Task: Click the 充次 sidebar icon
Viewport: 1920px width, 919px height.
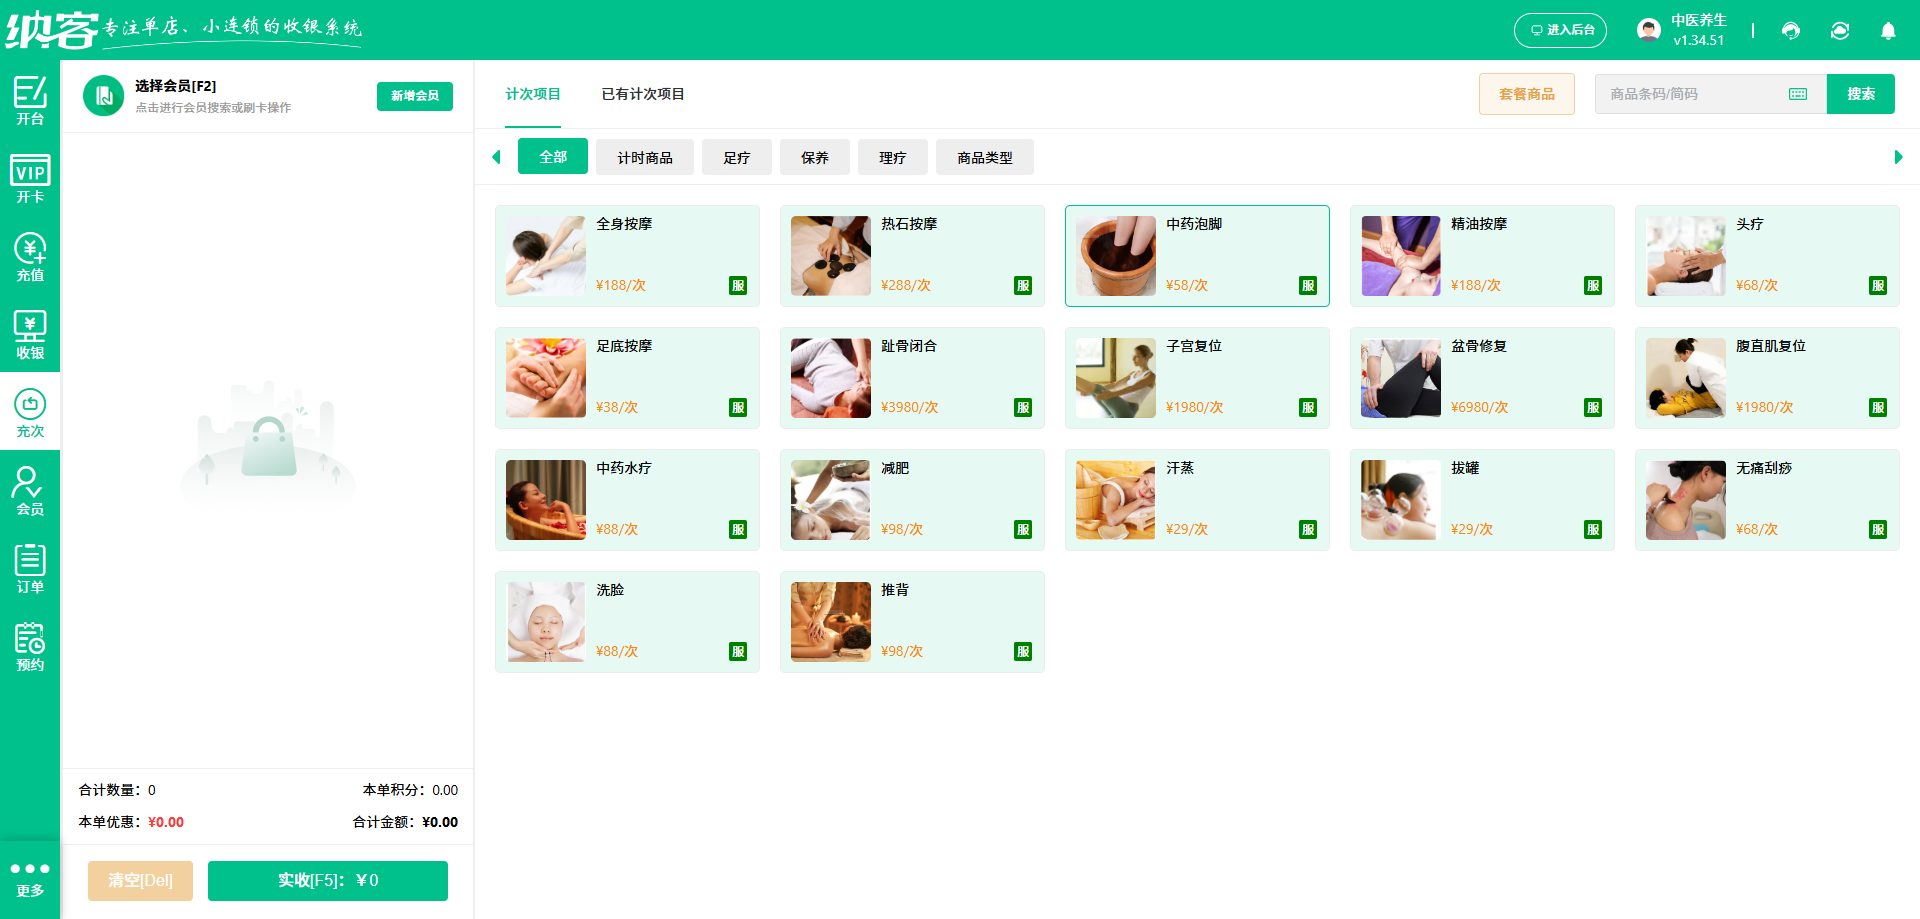Action: (29, 410)
